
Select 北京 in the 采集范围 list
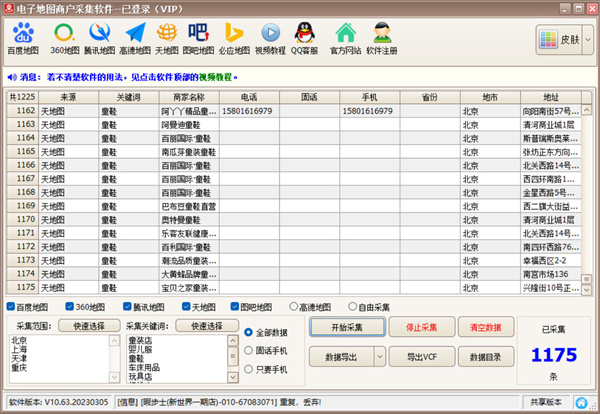click(x=20, y=339)
